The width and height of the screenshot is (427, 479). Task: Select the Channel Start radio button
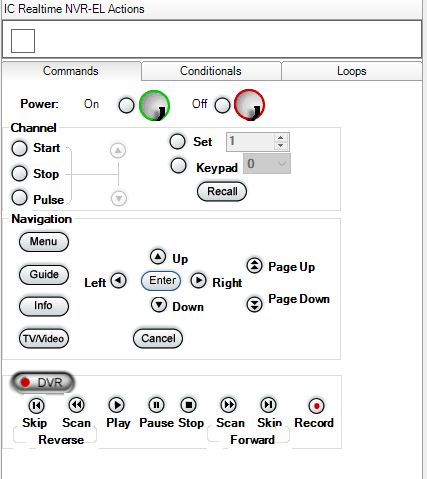point(19,148)
